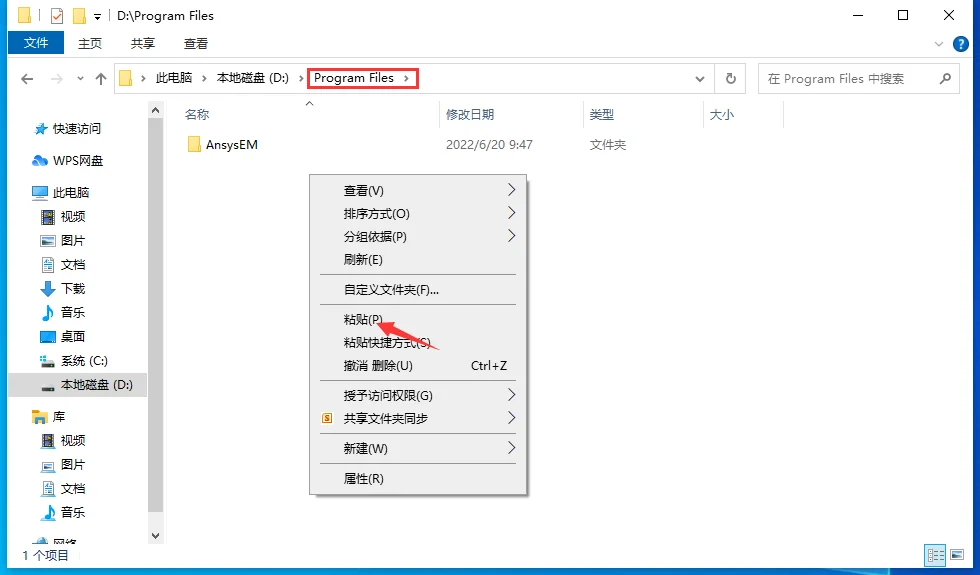Open 音乐 under 库
The width and height of the screenshot is (980, 575).
[63, 512]
